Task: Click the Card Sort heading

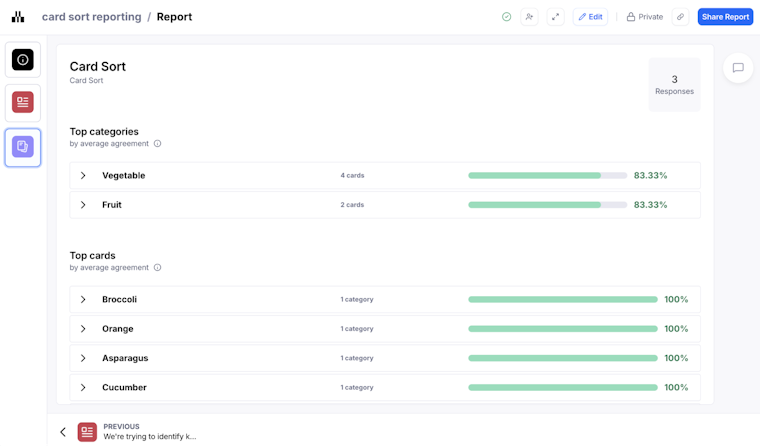Action: pos(97,66)
